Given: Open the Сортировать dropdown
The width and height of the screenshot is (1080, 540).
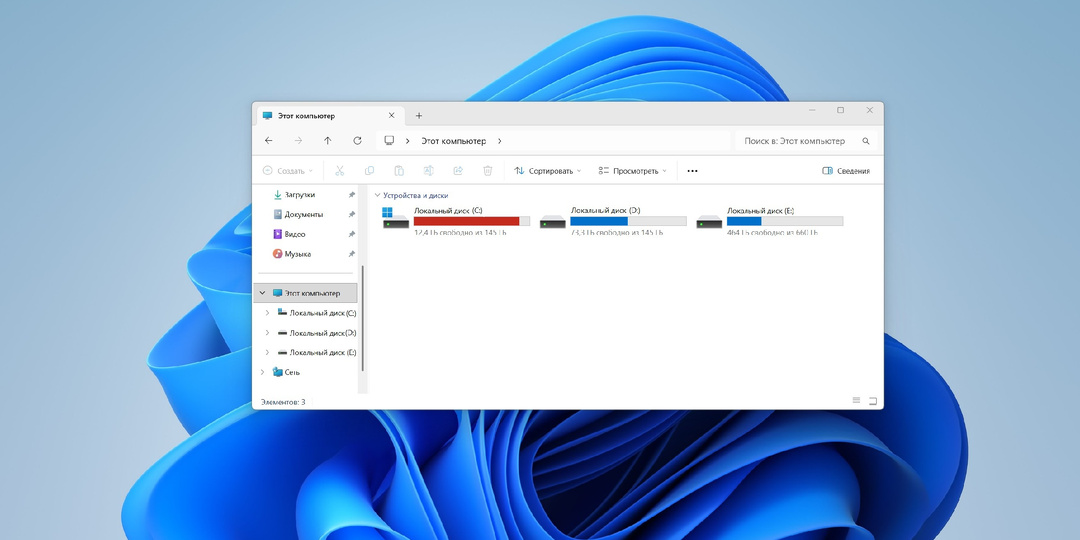Looking at the screenshot, I should (548, 171).
